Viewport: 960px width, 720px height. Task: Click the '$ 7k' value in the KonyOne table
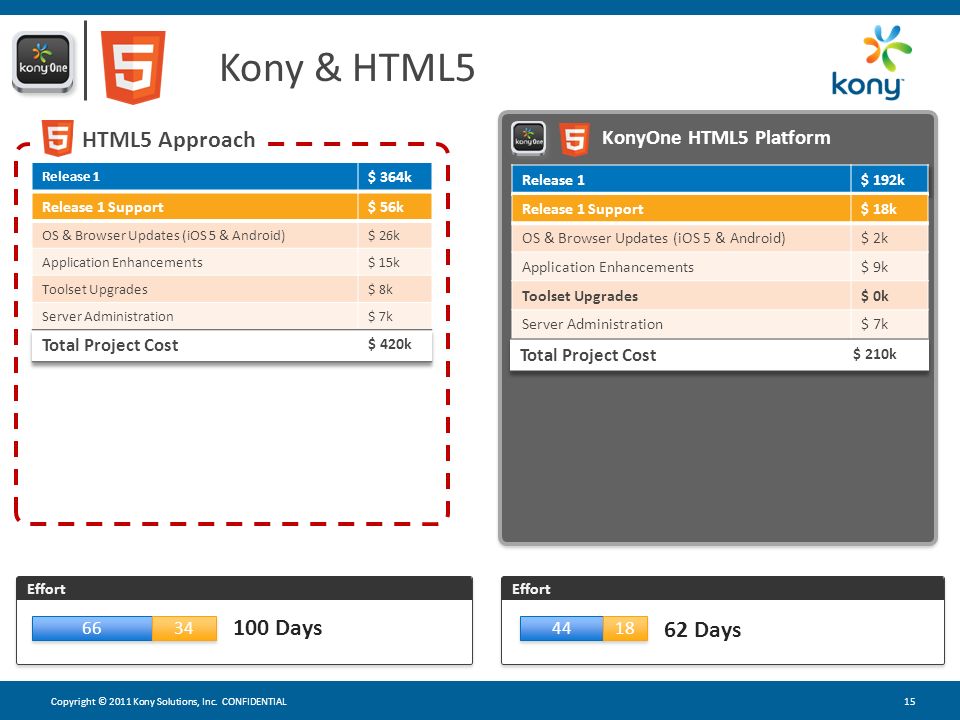coord(874,324)
